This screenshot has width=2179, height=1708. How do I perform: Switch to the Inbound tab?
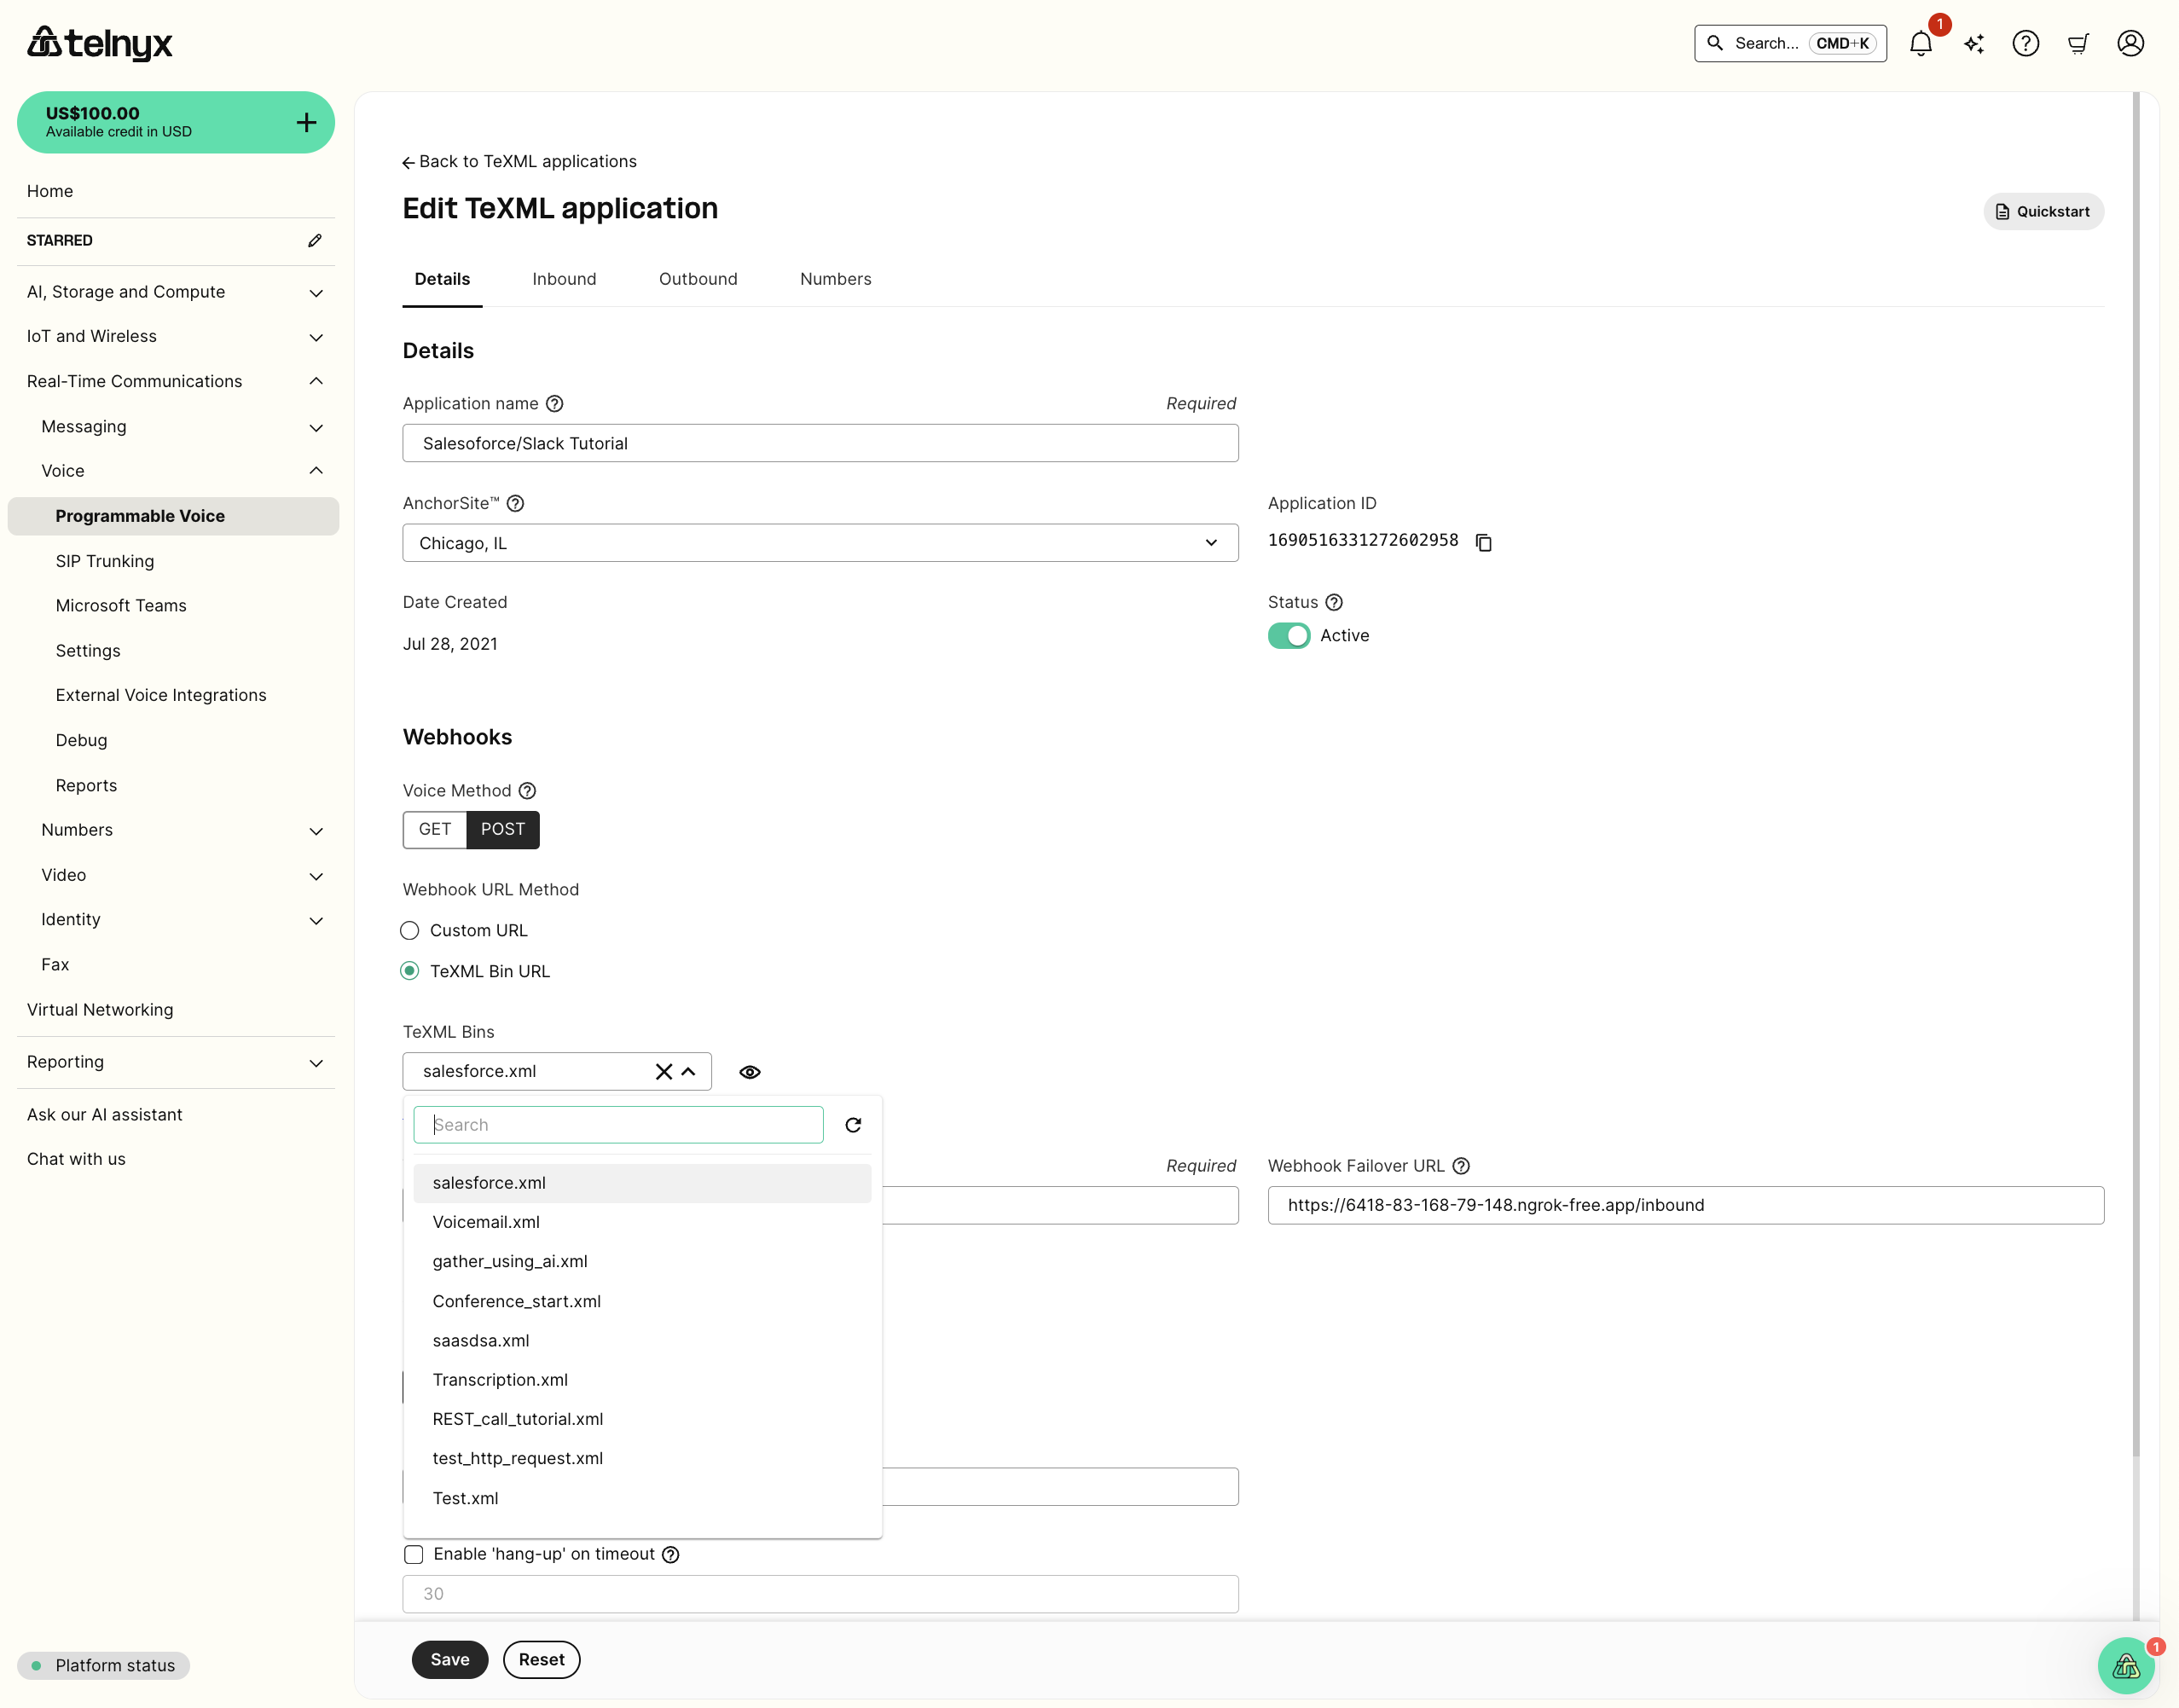click(x=564, y=279)
